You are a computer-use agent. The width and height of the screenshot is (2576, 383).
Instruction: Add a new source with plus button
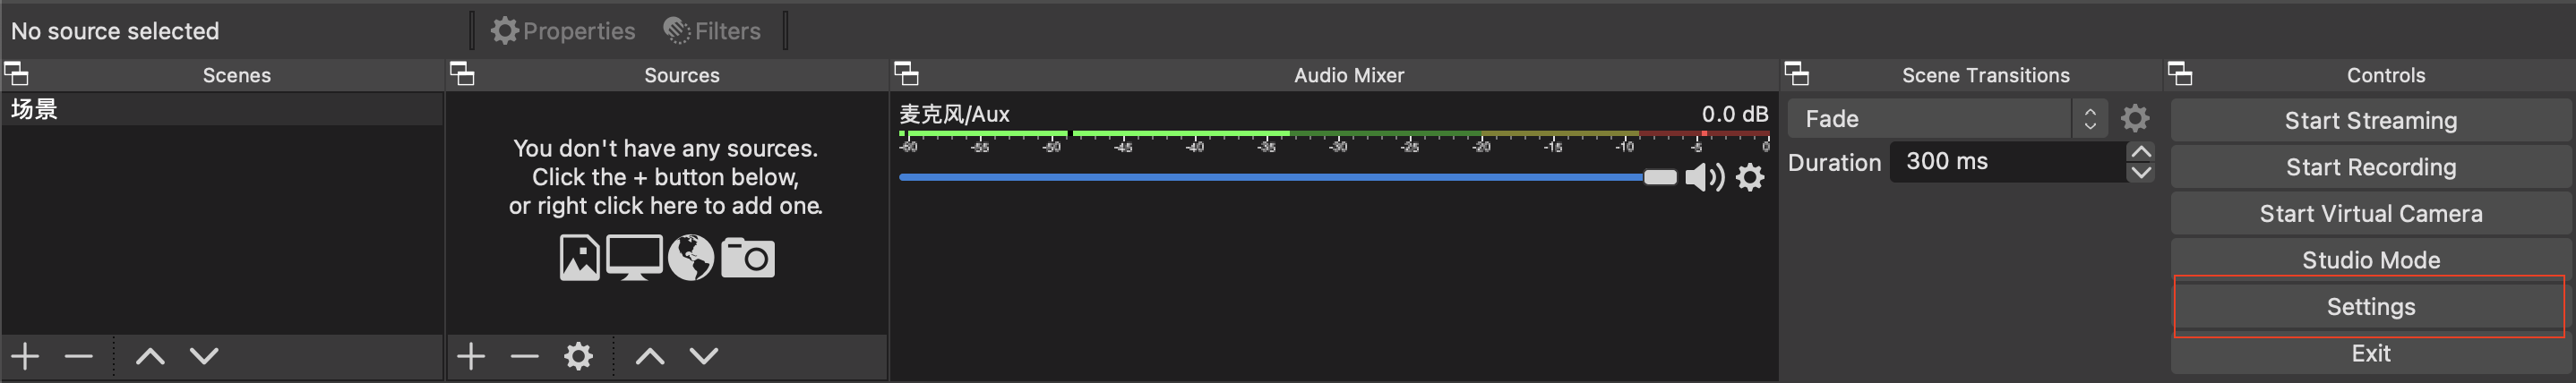pyautogui.click(x=471, y=356)
